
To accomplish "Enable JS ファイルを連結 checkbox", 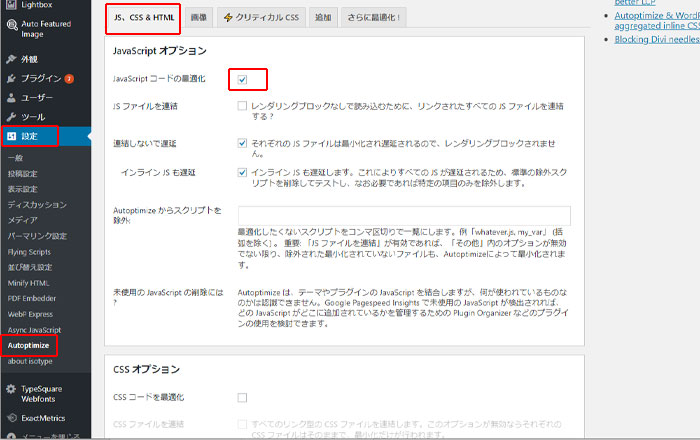I will (242, 106).
